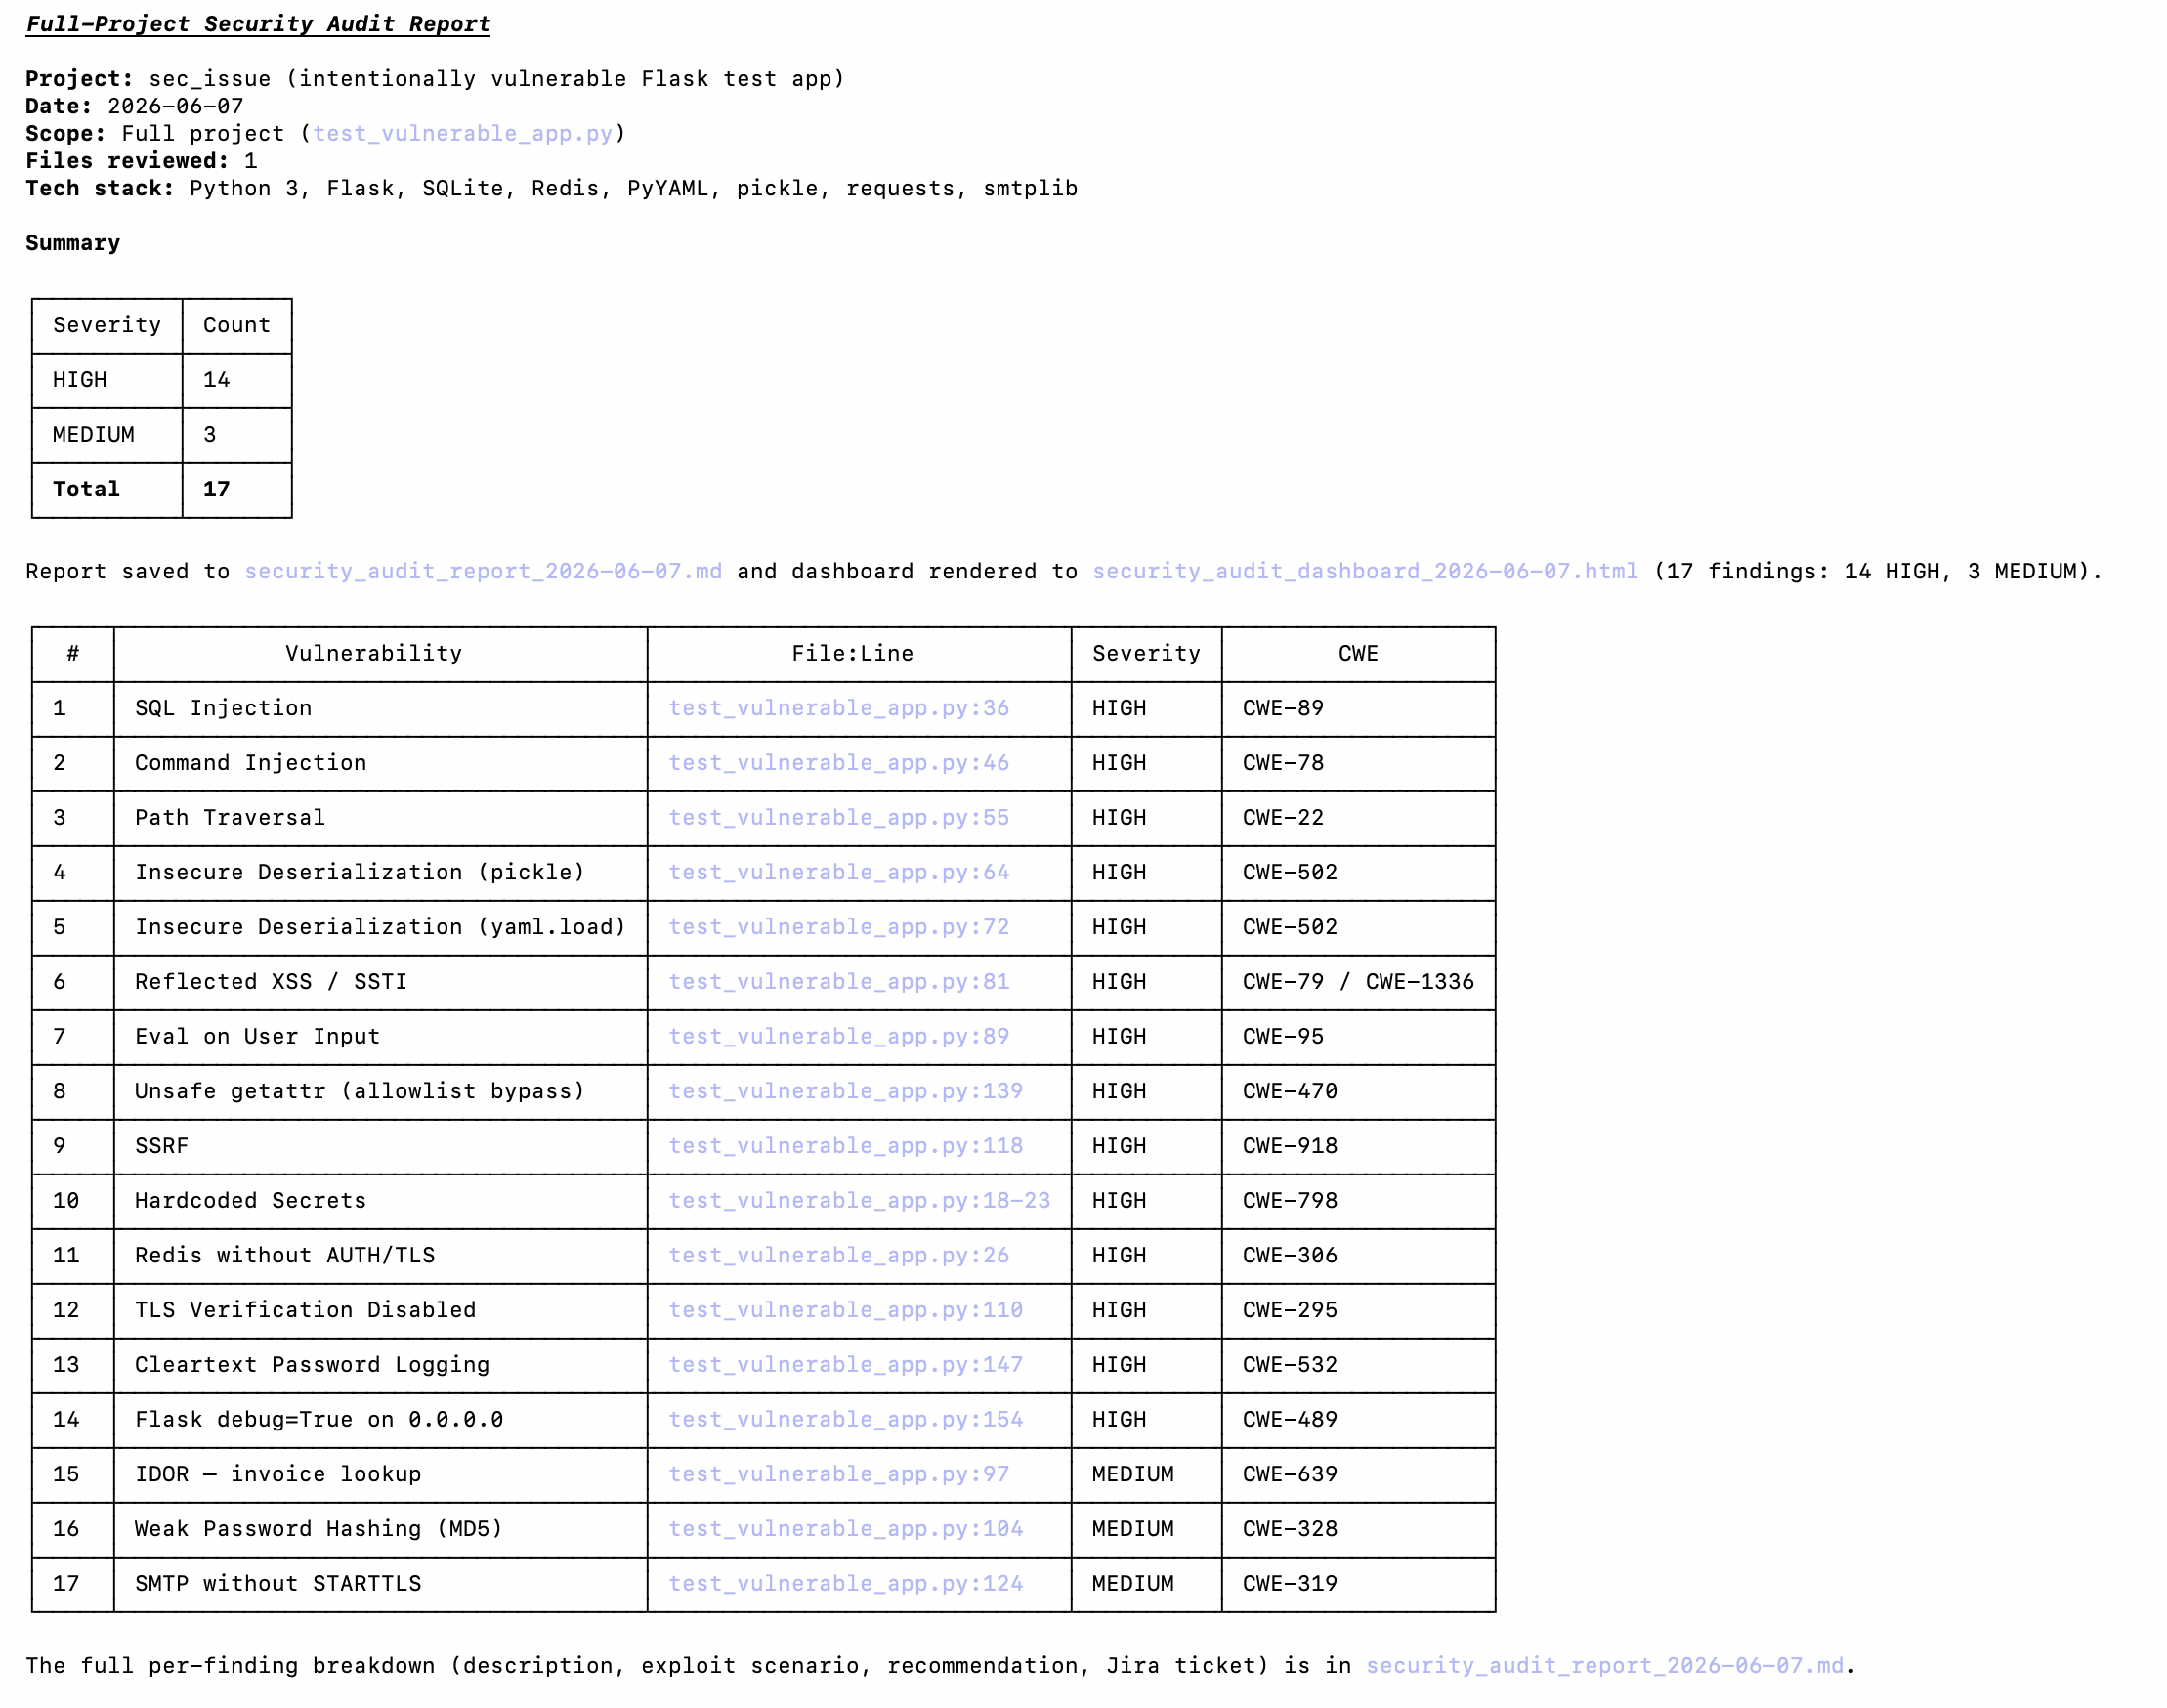Click the CWE-639 cell

point(1358,1474)
